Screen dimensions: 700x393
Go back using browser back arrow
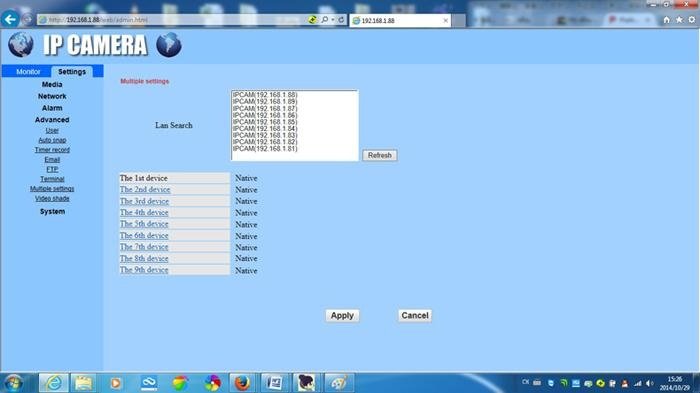[x=10, y=19]
